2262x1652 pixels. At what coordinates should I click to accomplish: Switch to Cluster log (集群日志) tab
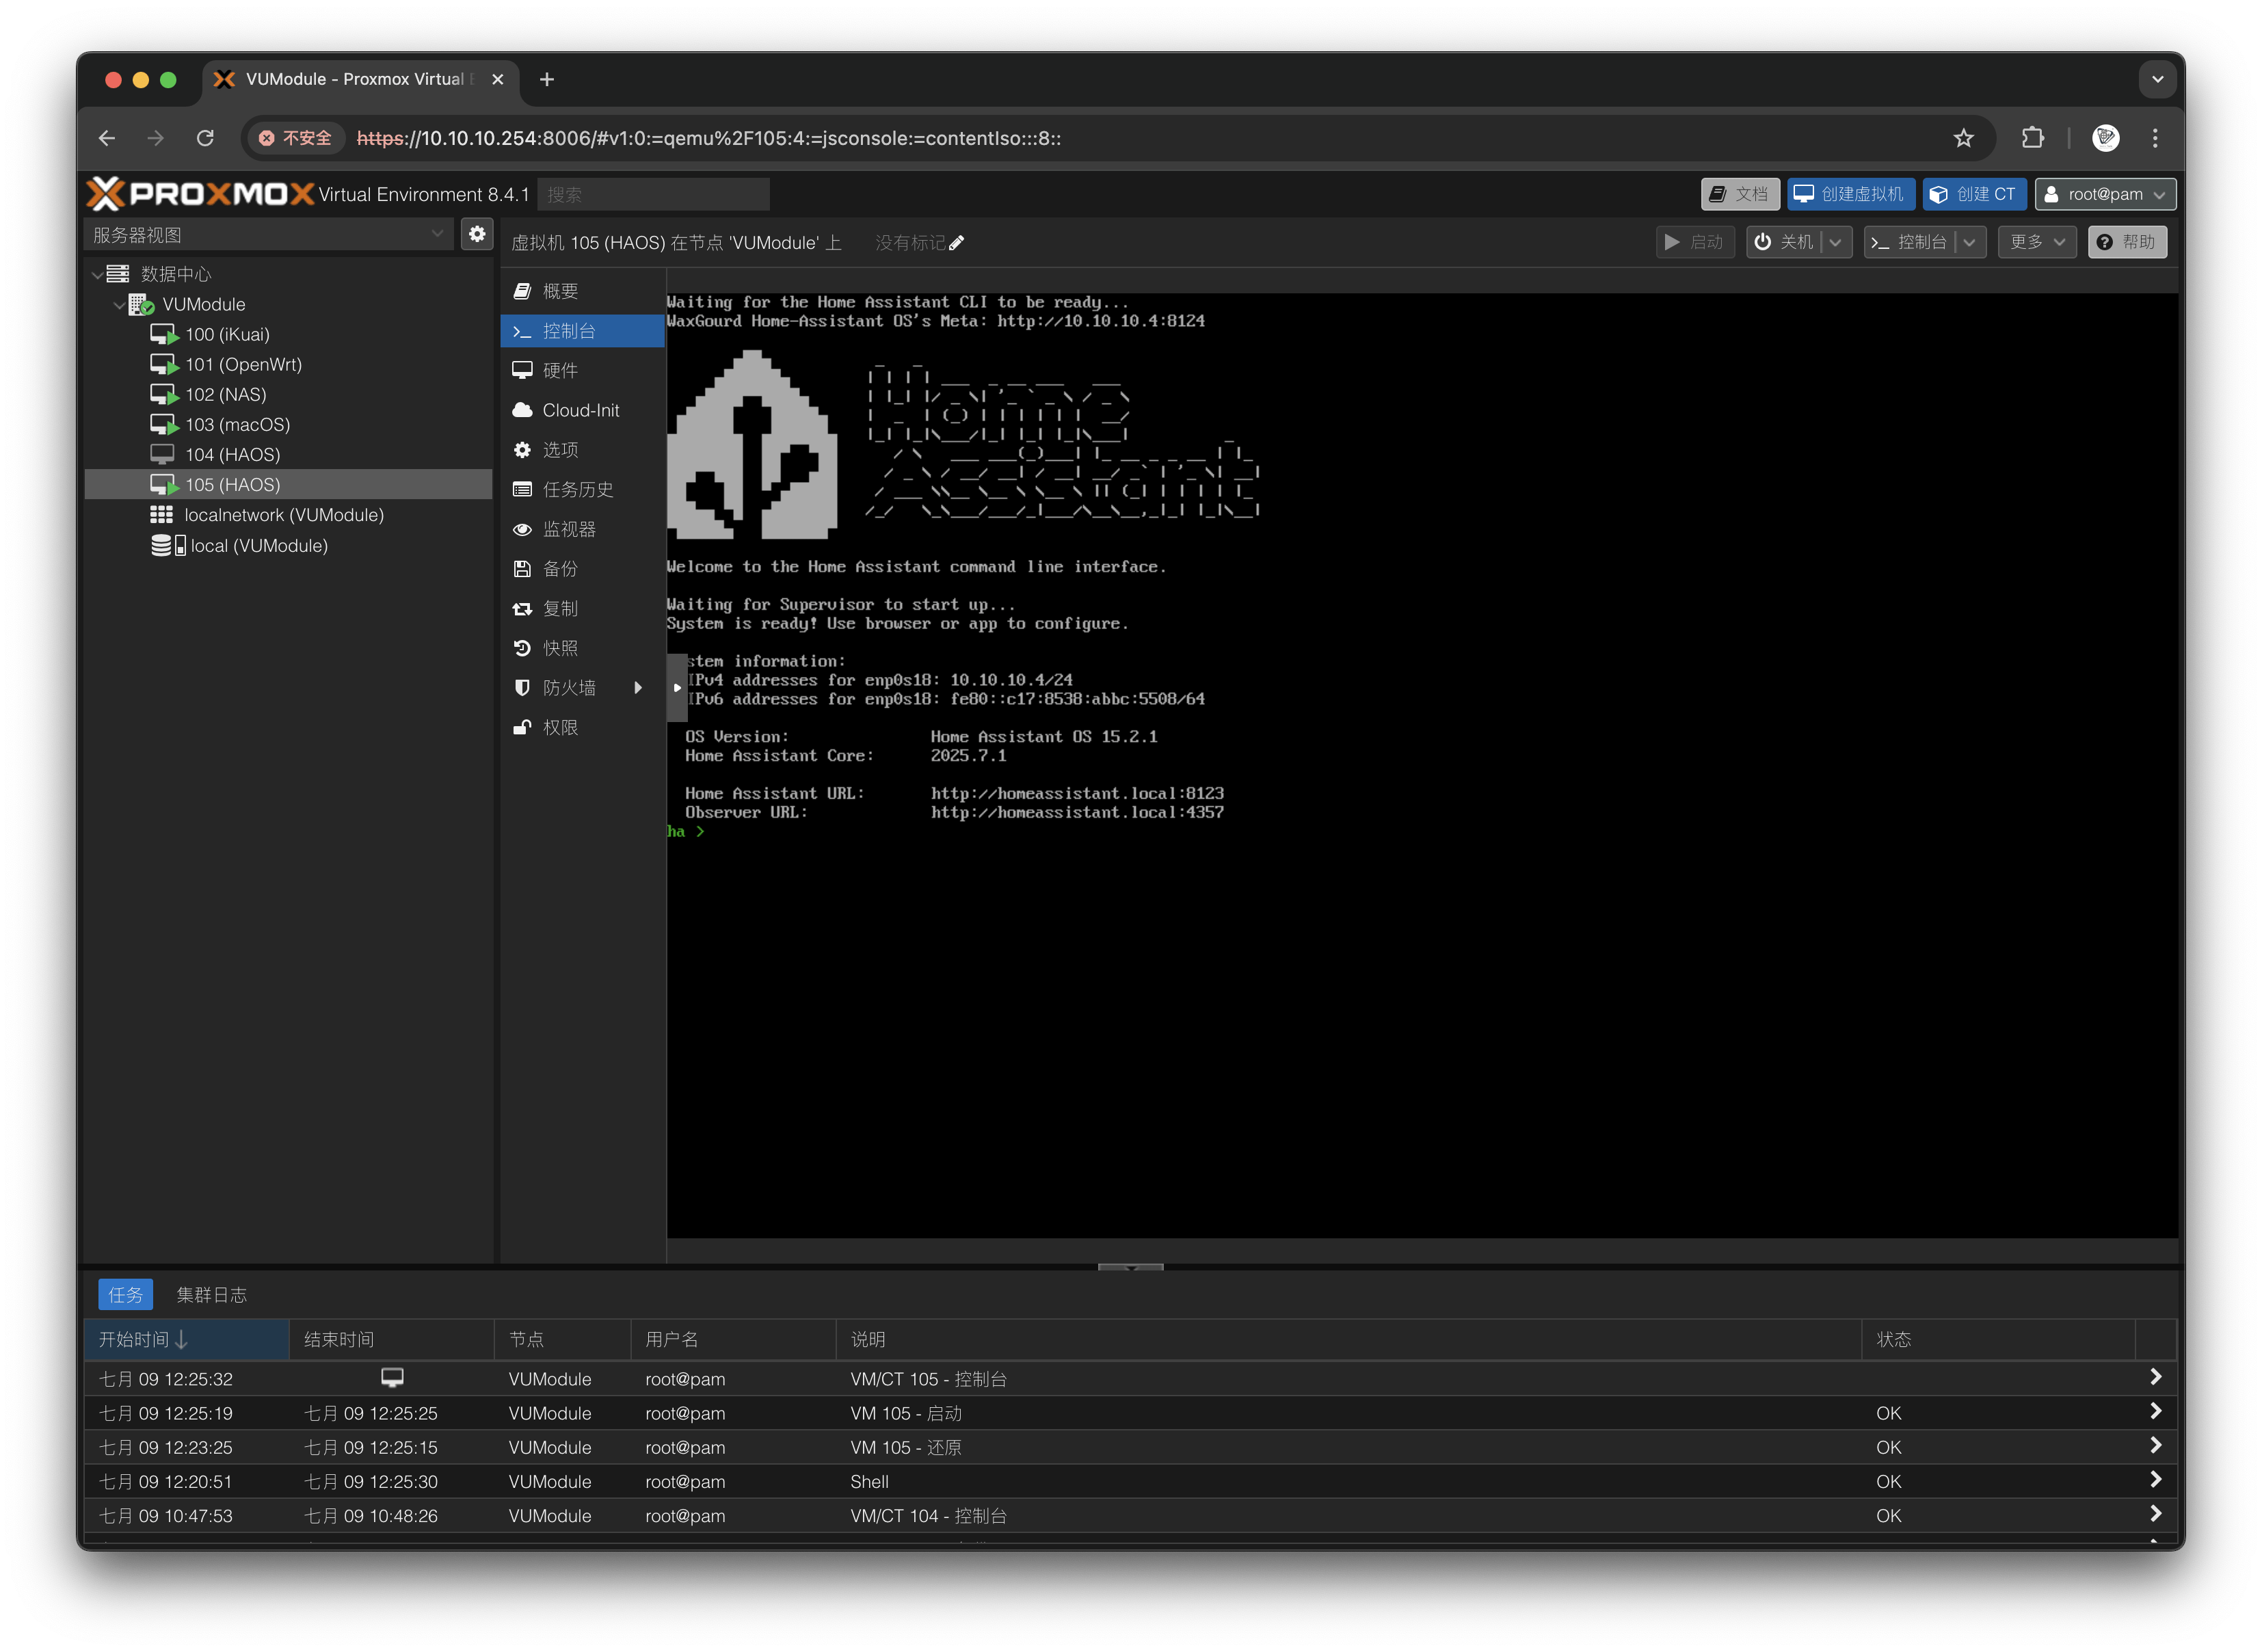[211, 1295]
